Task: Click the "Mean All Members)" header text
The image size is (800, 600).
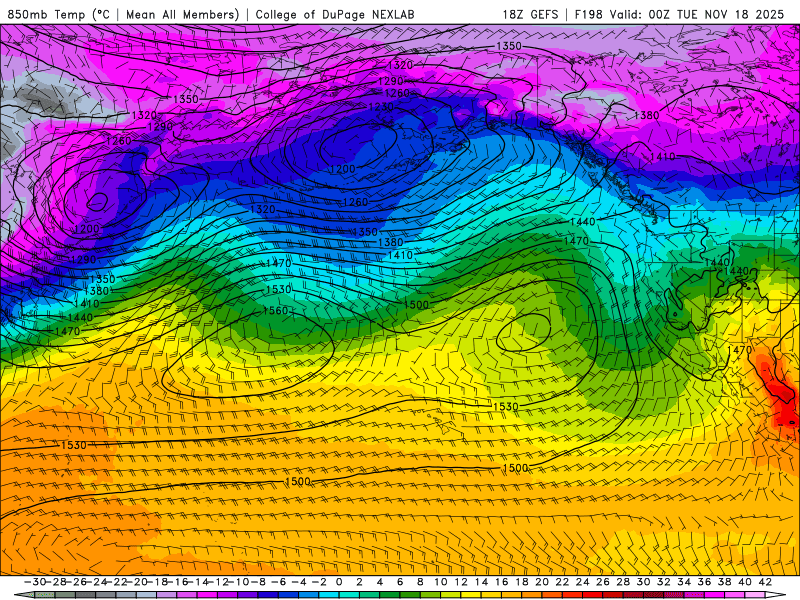Action: click(x=183, y=14)
